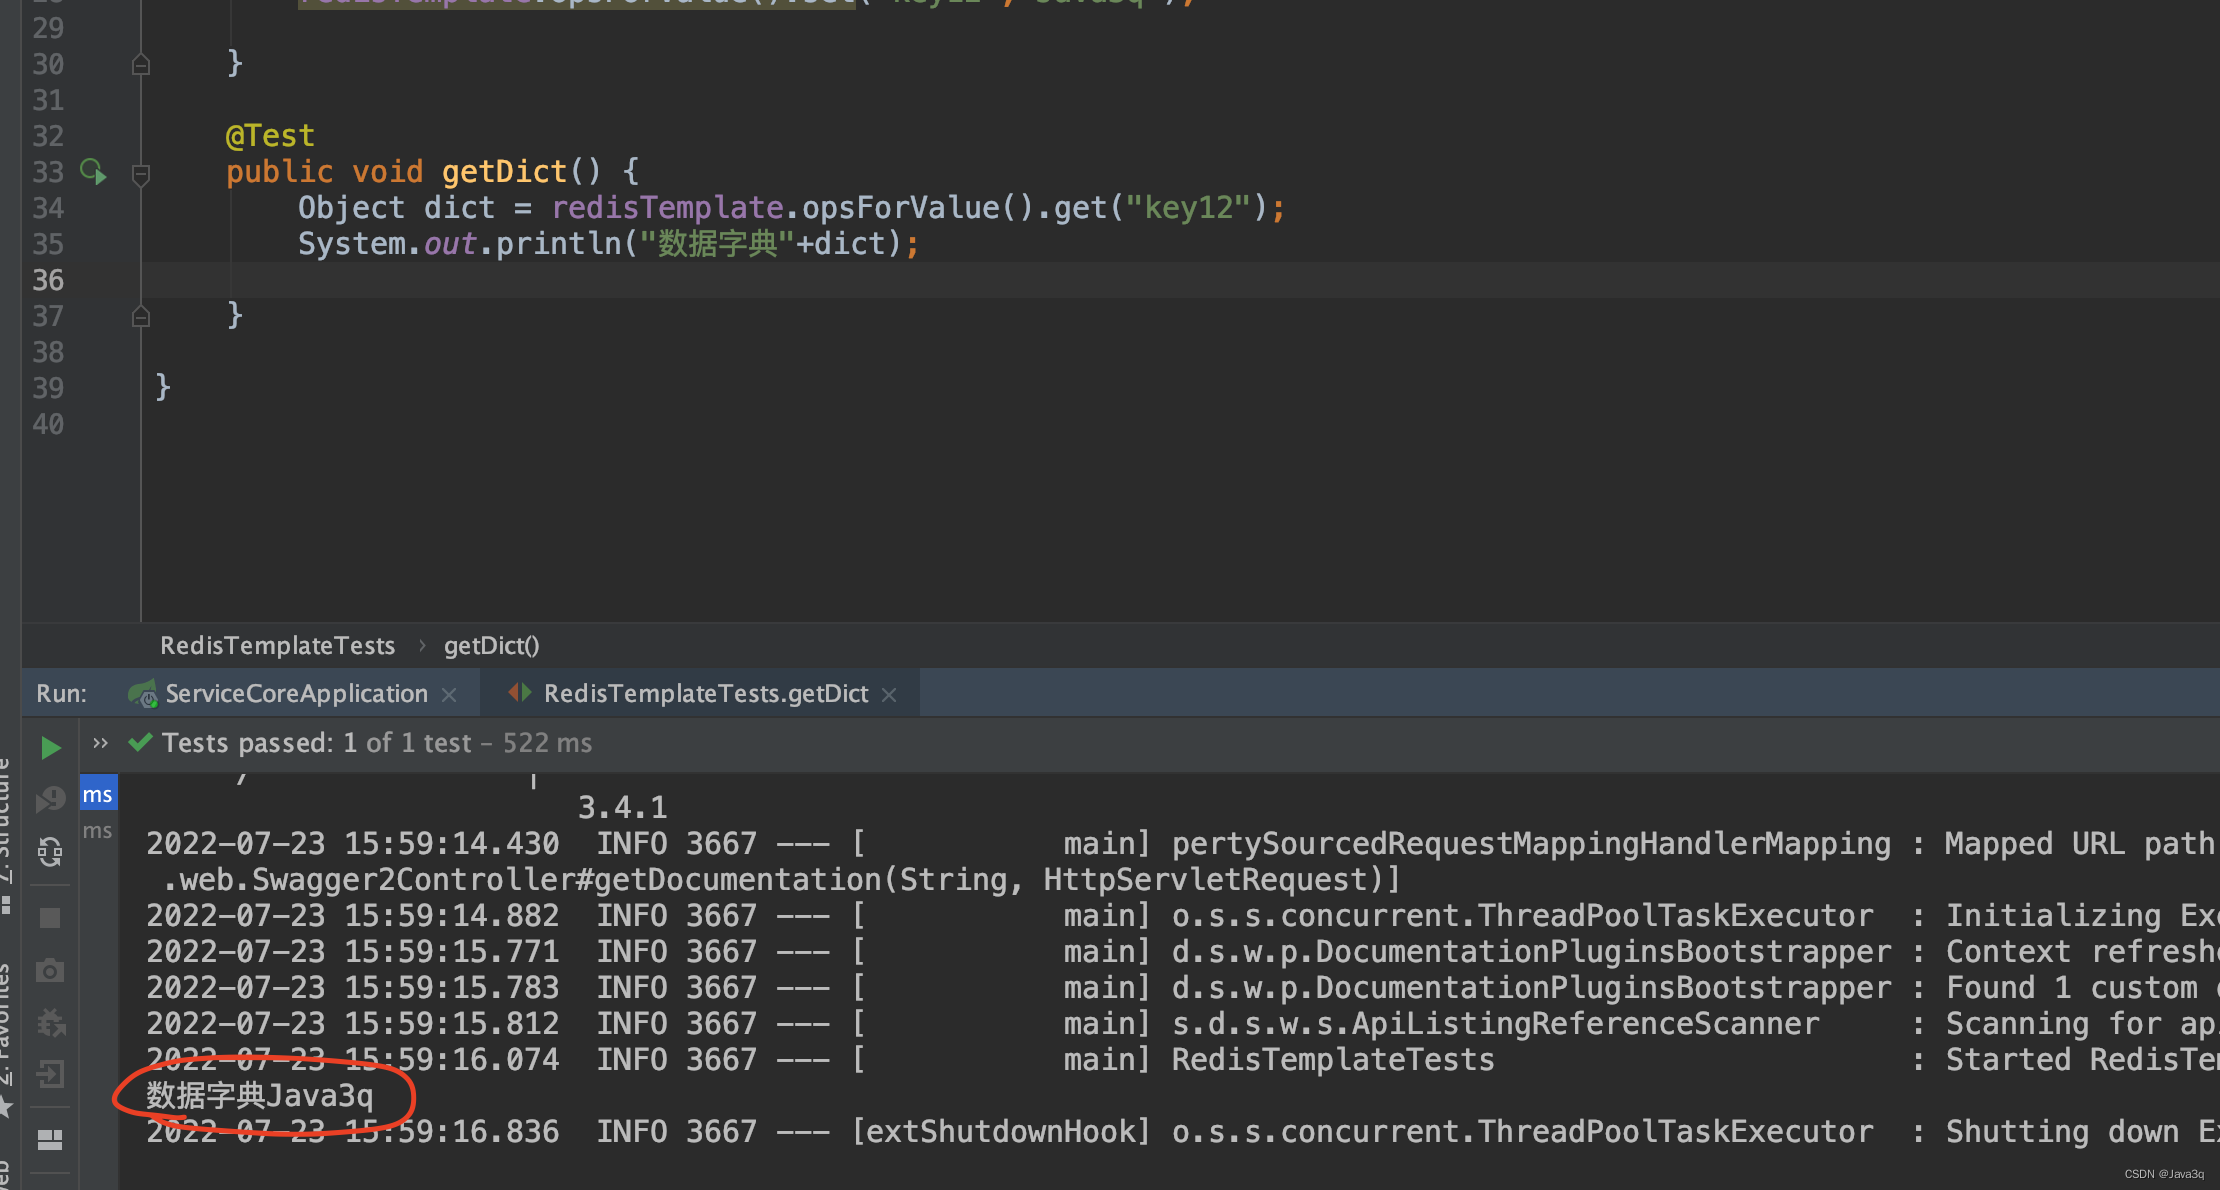Click fold marker at line 30 brace
Viewport: 2220px width, 1190px height.
point(141,65)
